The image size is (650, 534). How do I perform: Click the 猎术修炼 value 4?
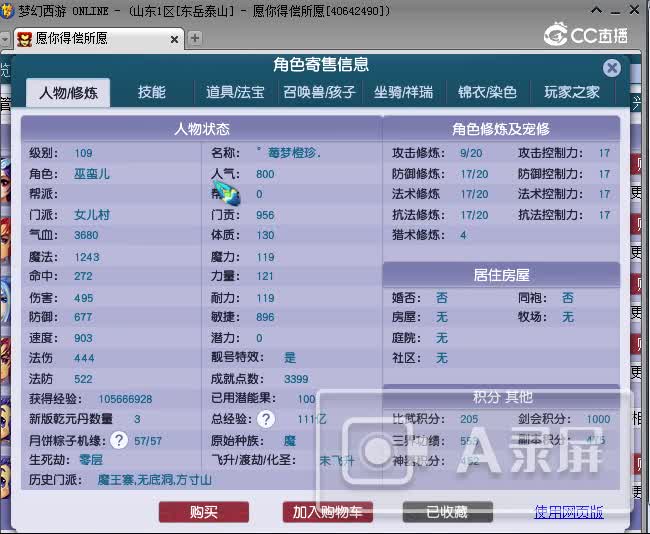(463, 235)
